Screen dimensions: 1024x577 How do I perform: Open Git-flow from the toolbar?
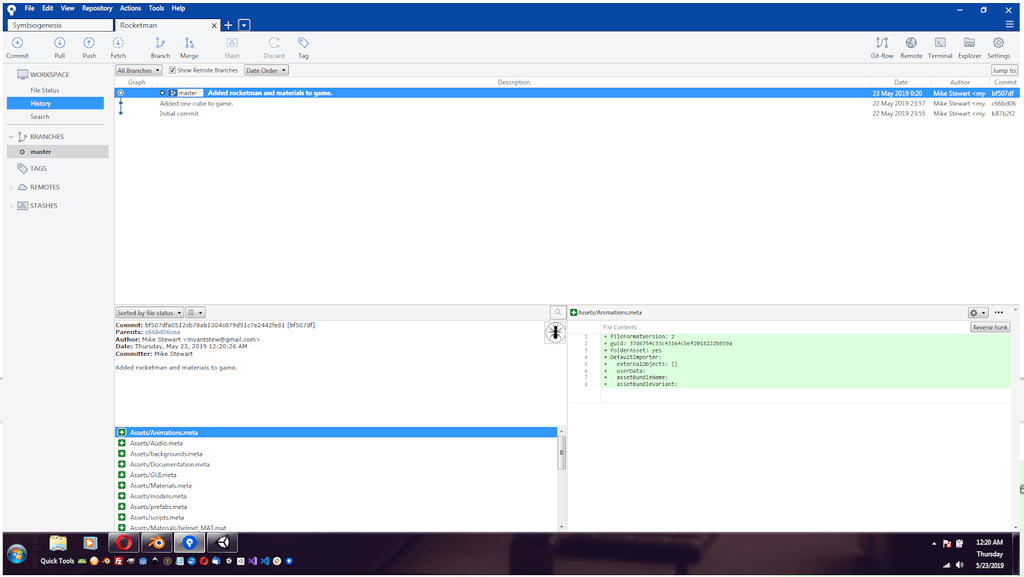[881, 46]
